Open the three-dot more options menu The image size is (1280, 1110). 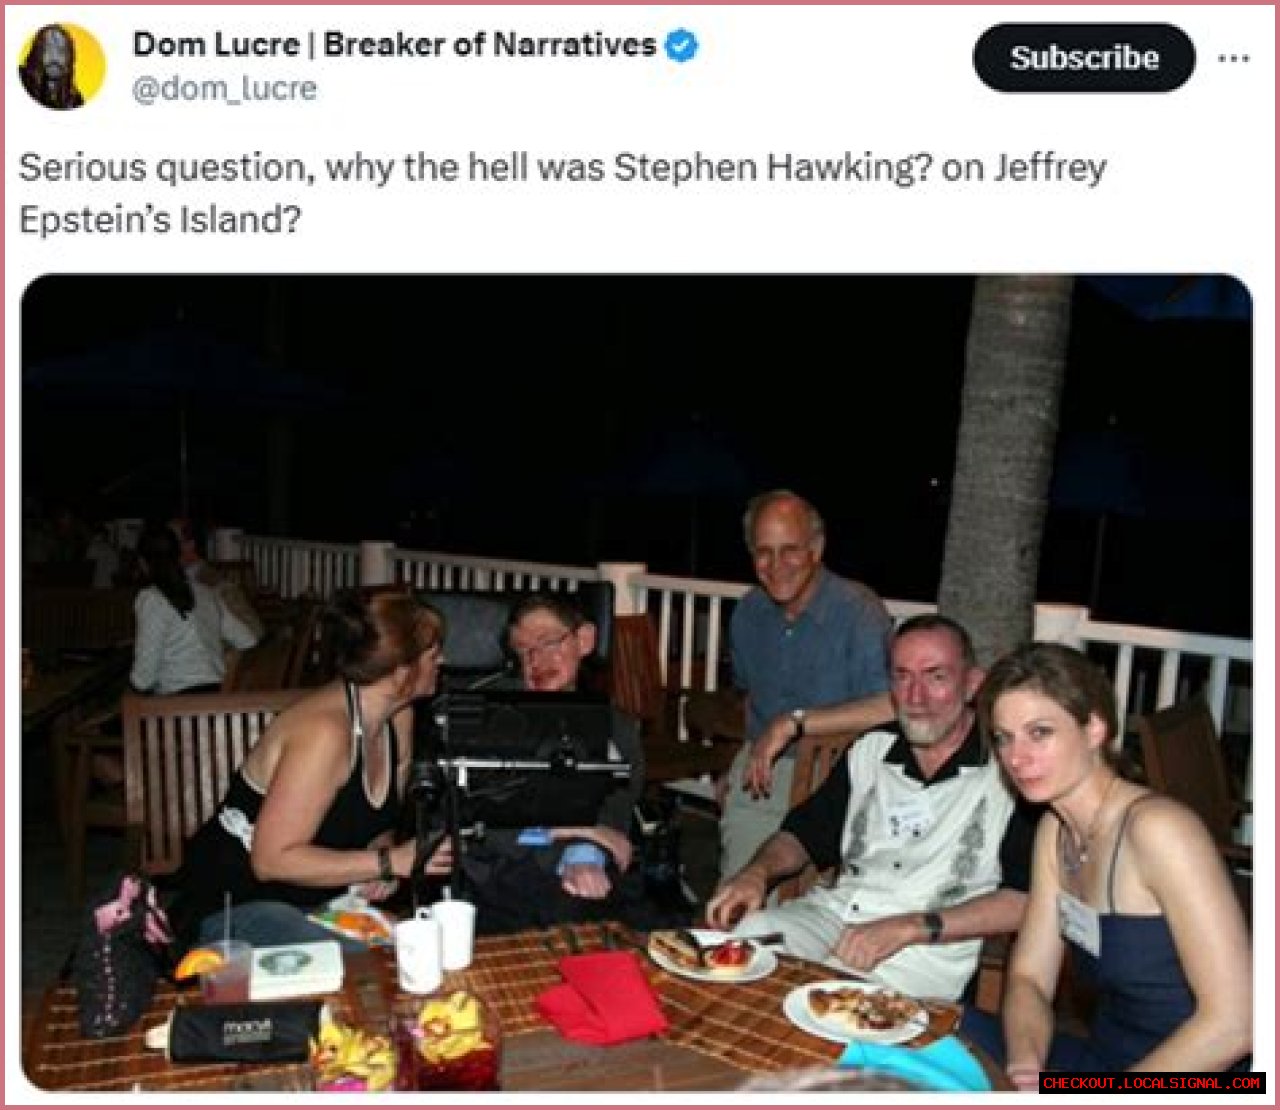click(x=1233, y=58)
